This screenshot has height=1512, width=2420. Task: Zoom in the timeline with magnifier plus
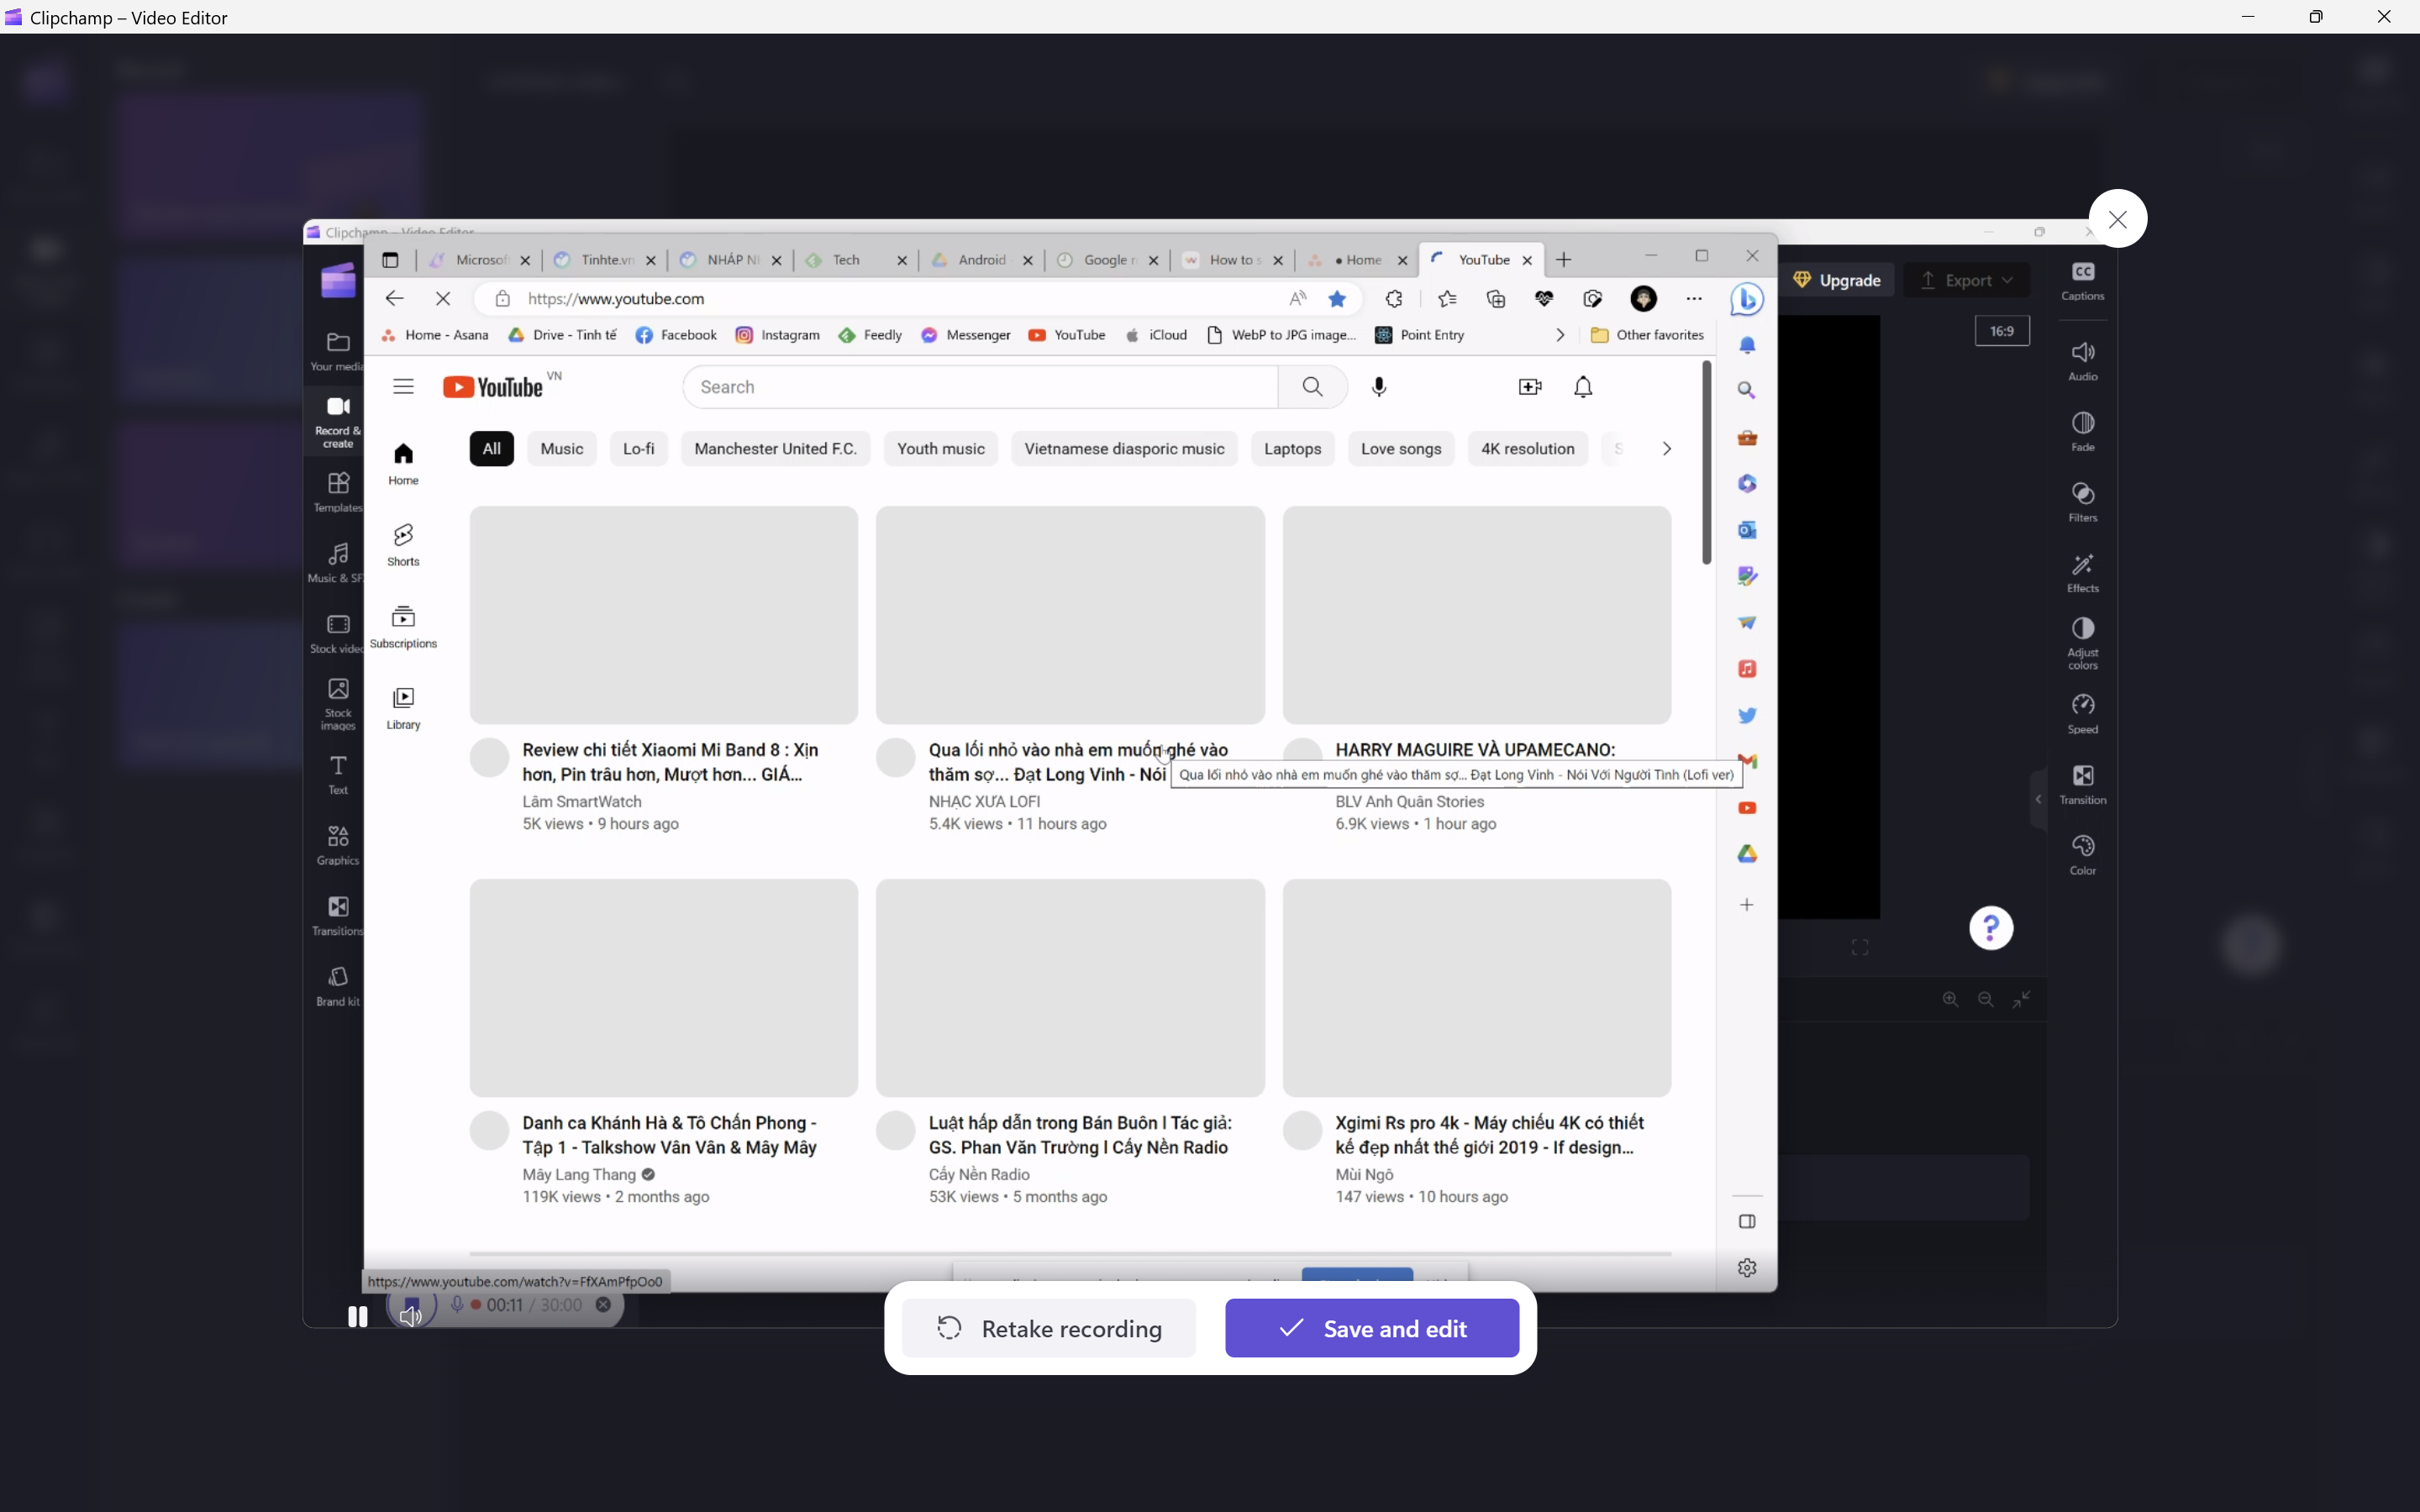coord(1950,999)
